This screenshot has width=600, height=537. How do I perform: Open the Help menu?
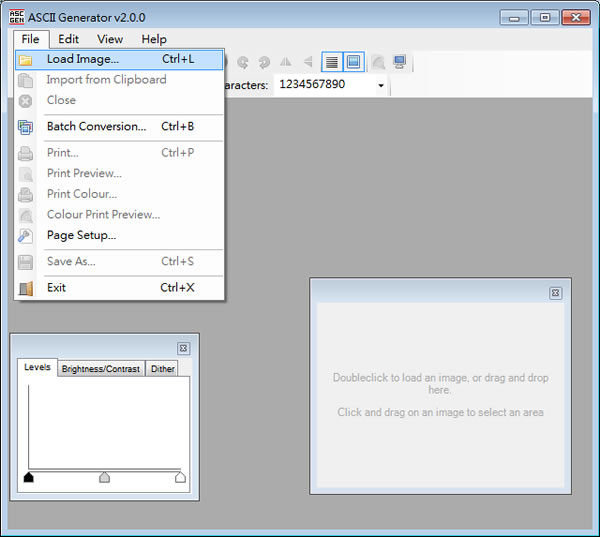pos(154,39)
